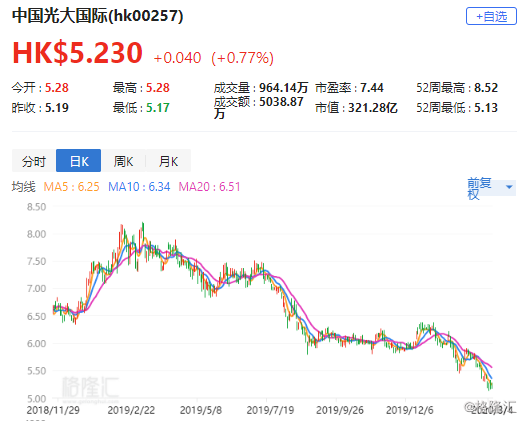This screenshot has height=421, width=524.
Task: Toggle the MA10 moving average legend
Action: (x=139, y=186)
